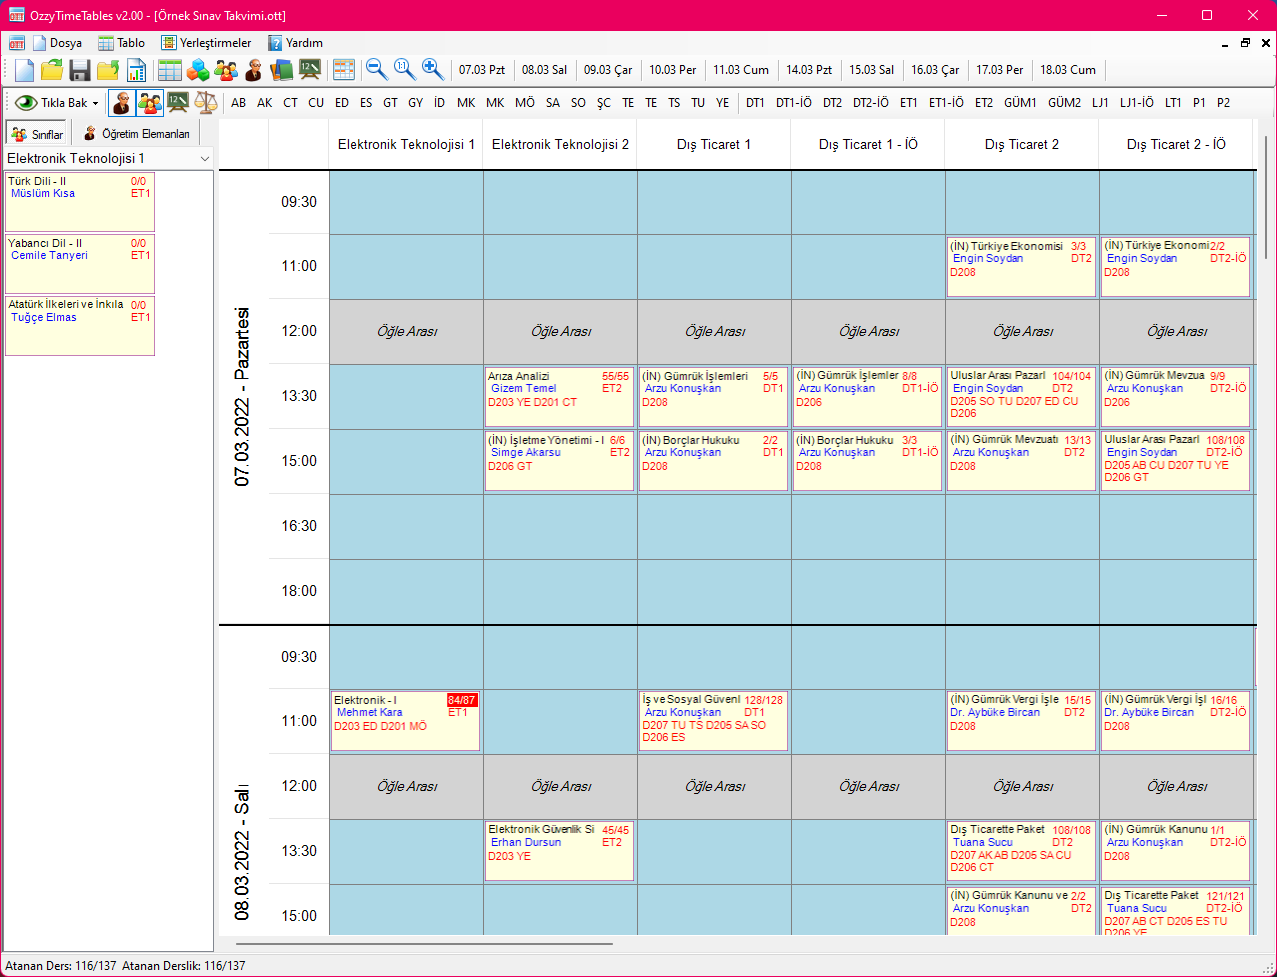Viewport: 1277px width, 977px height.
Task: Open the Tıkla Bak dropdown
Action: pos(57,103)
